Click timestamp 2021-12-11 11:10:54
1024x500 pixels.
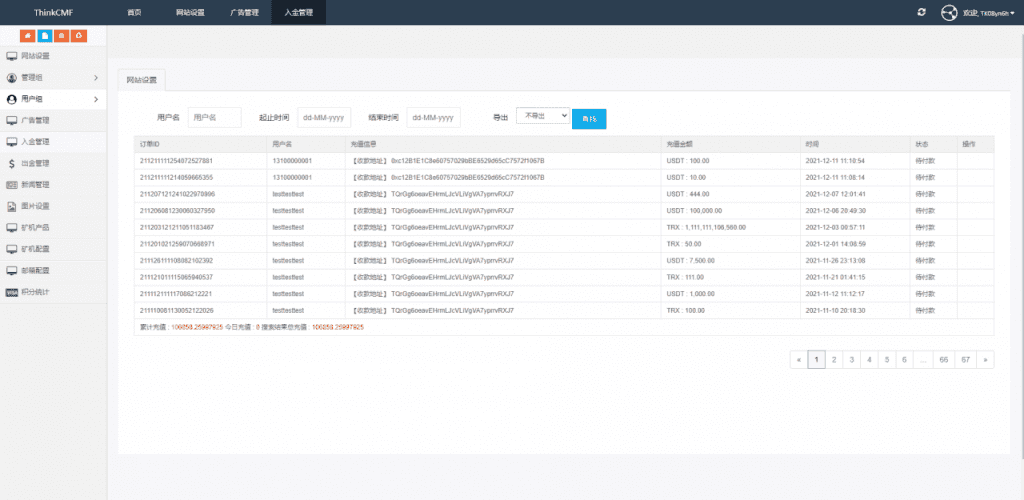(x=835, y=161)
